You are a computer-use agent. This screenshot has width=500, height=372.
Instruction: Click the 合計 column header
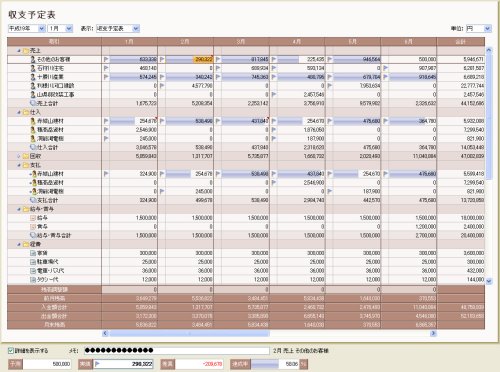click(x=460, y=42)
